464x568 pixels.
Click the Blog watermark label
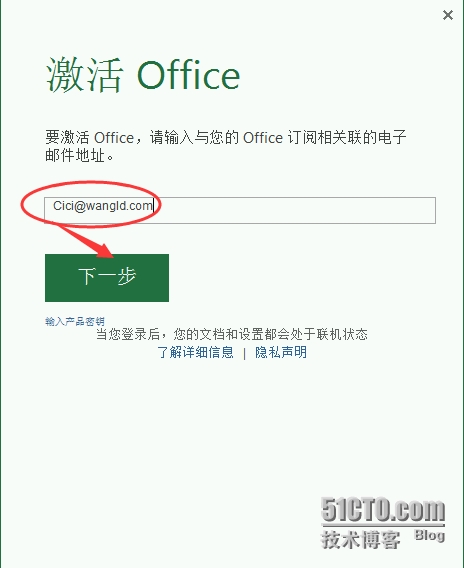click(430, 535)
